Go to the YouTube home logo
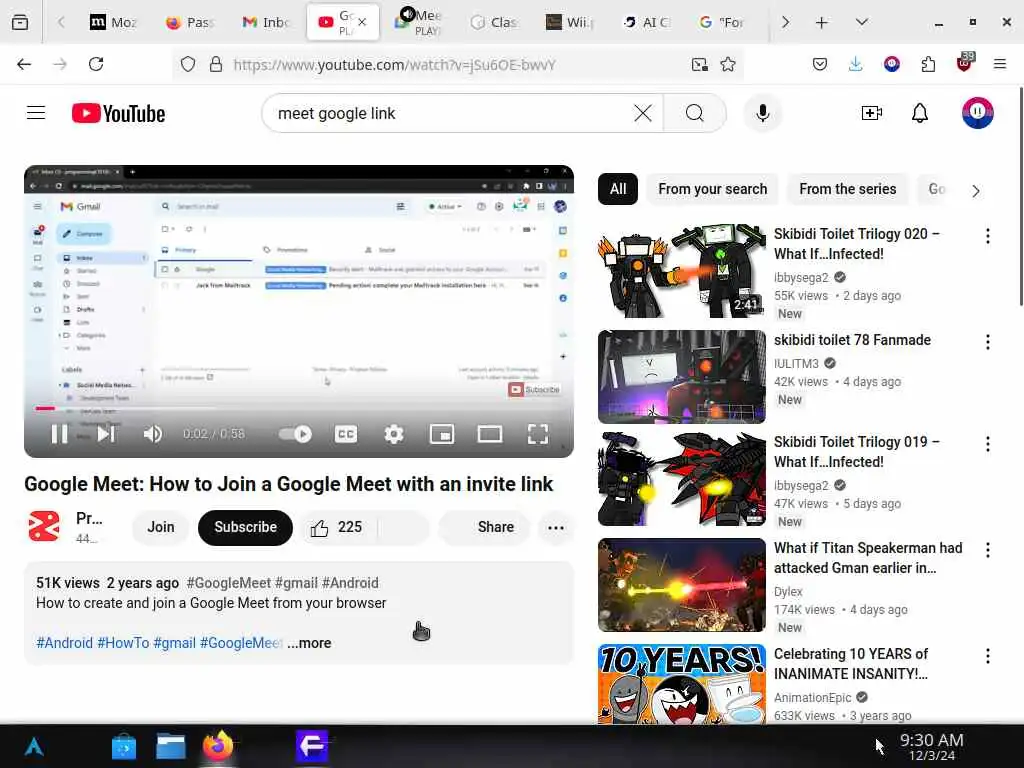Screen dimensions: 1024x768 pos(118,113)
